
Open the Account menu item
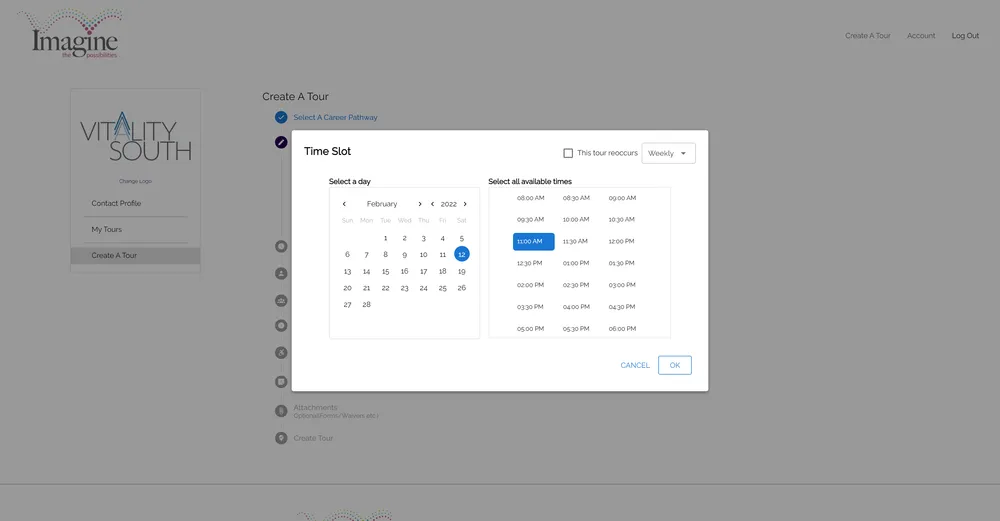(x=921, y=36)
